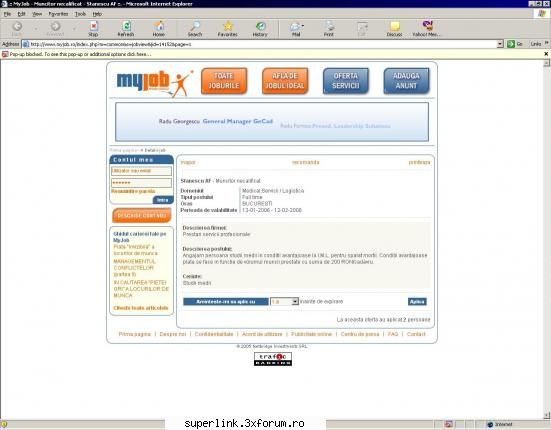Open the Favorites menu
This screenshot has width=551, height=430.
click(x=58, y=14)
